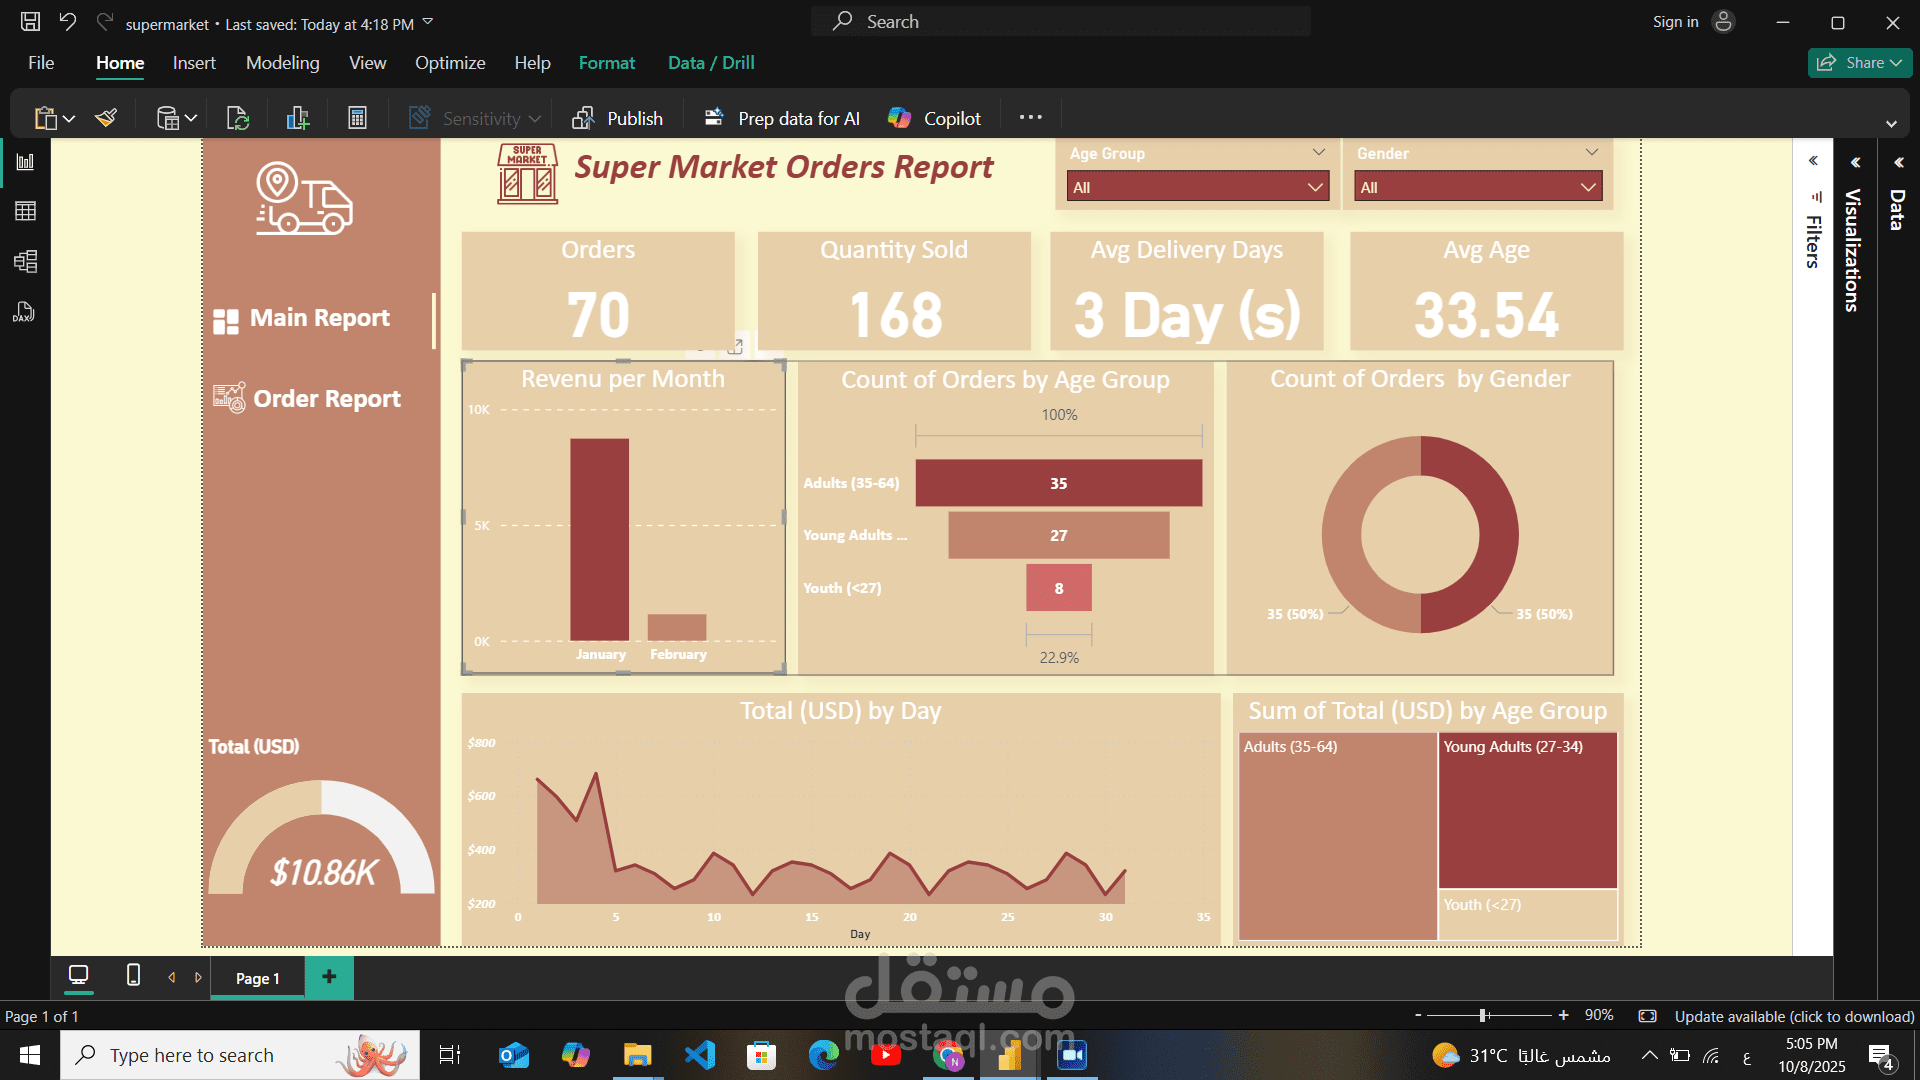Image resolution: width=1920 pixels, height=1080 pixels.
Task: Click the New measure calculator icon
Action: pos(357,118)
